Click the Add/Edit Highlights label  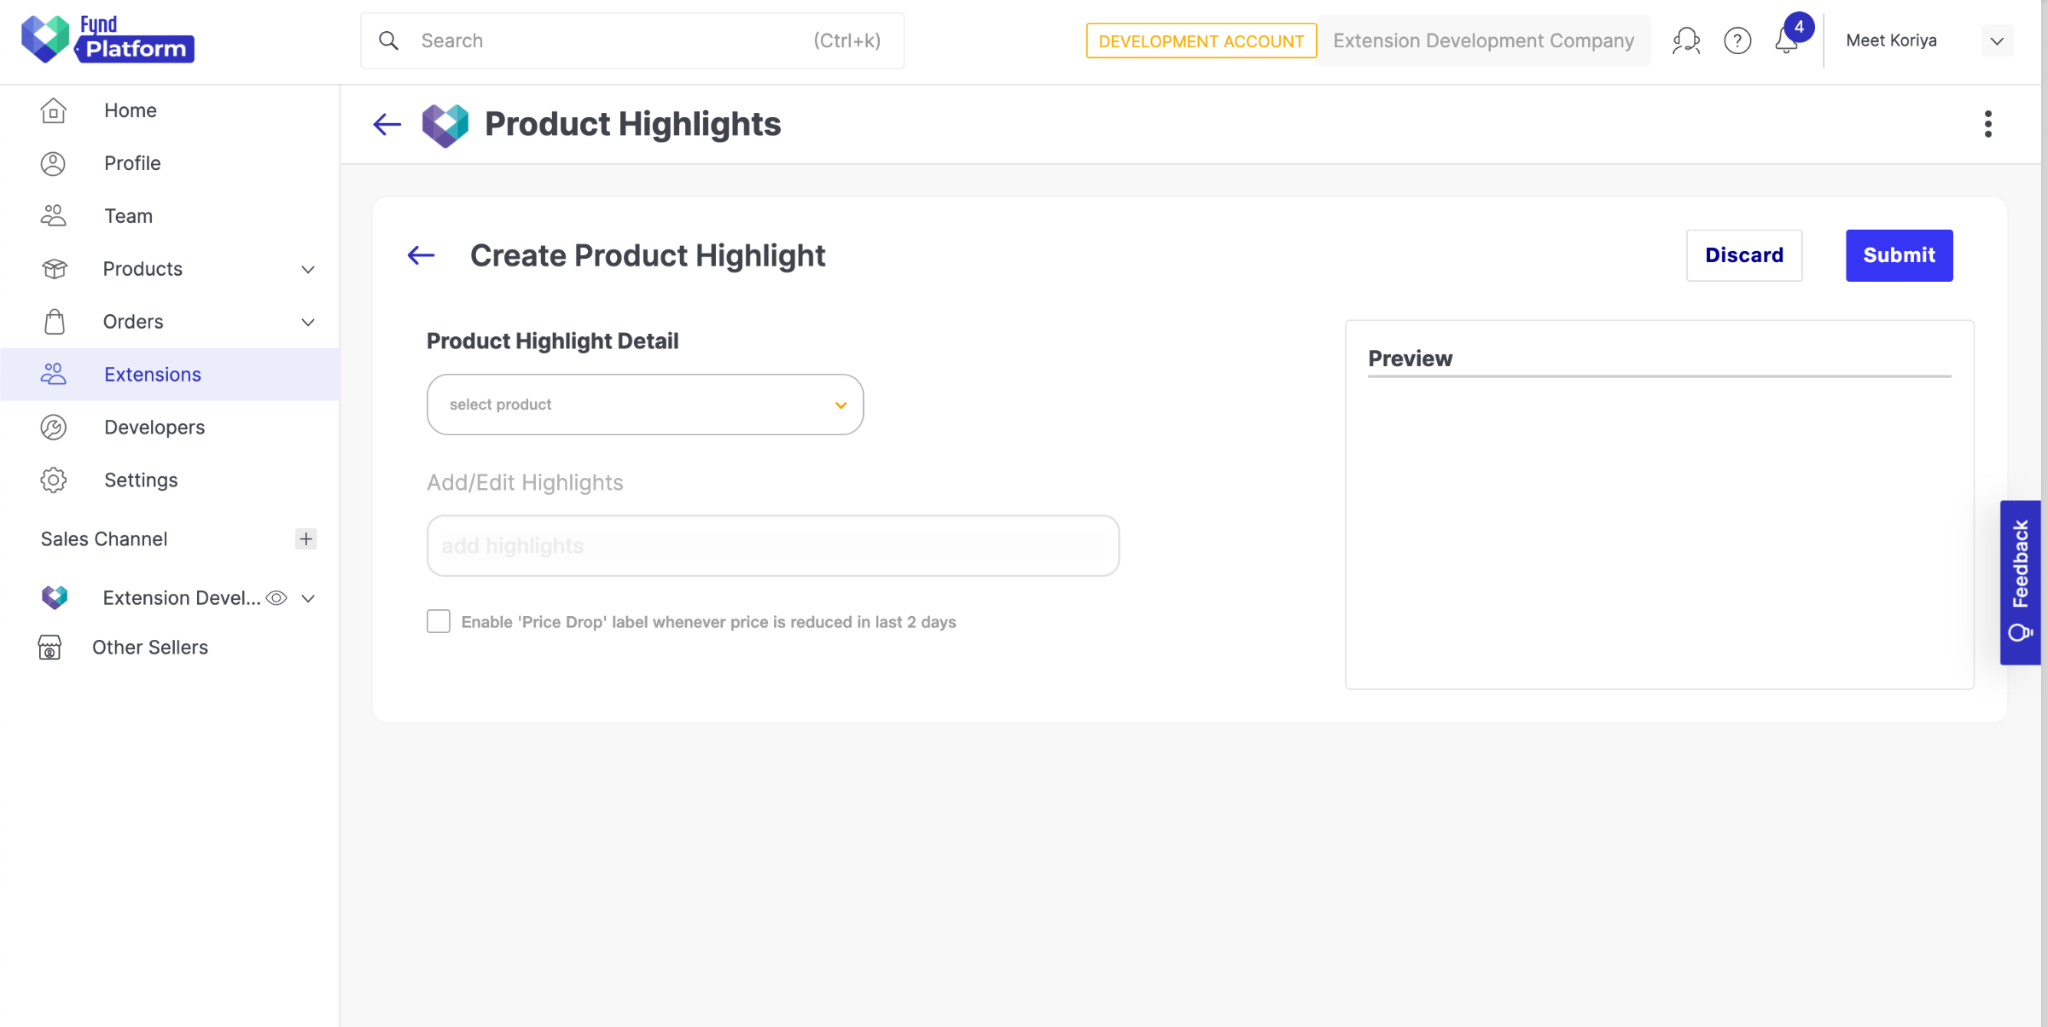pyautogui.click(x=525, y=483)
